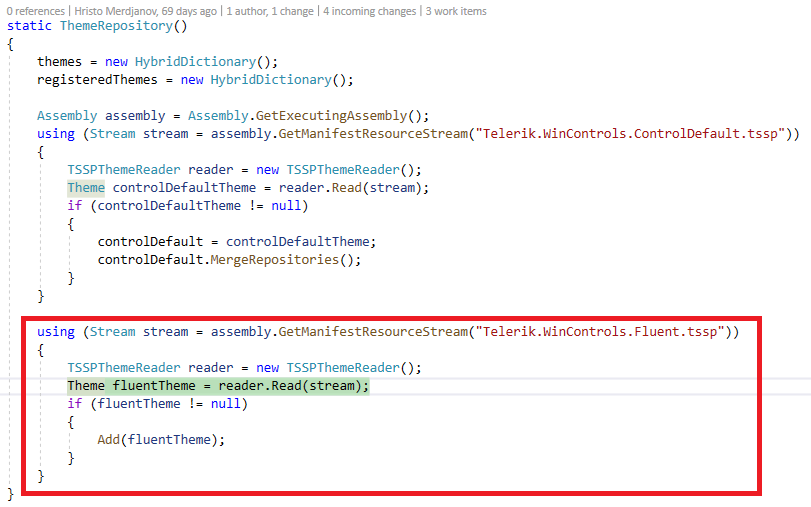Click 'if (controlDefaultTheme != null)' condition

tap(188, 206)
